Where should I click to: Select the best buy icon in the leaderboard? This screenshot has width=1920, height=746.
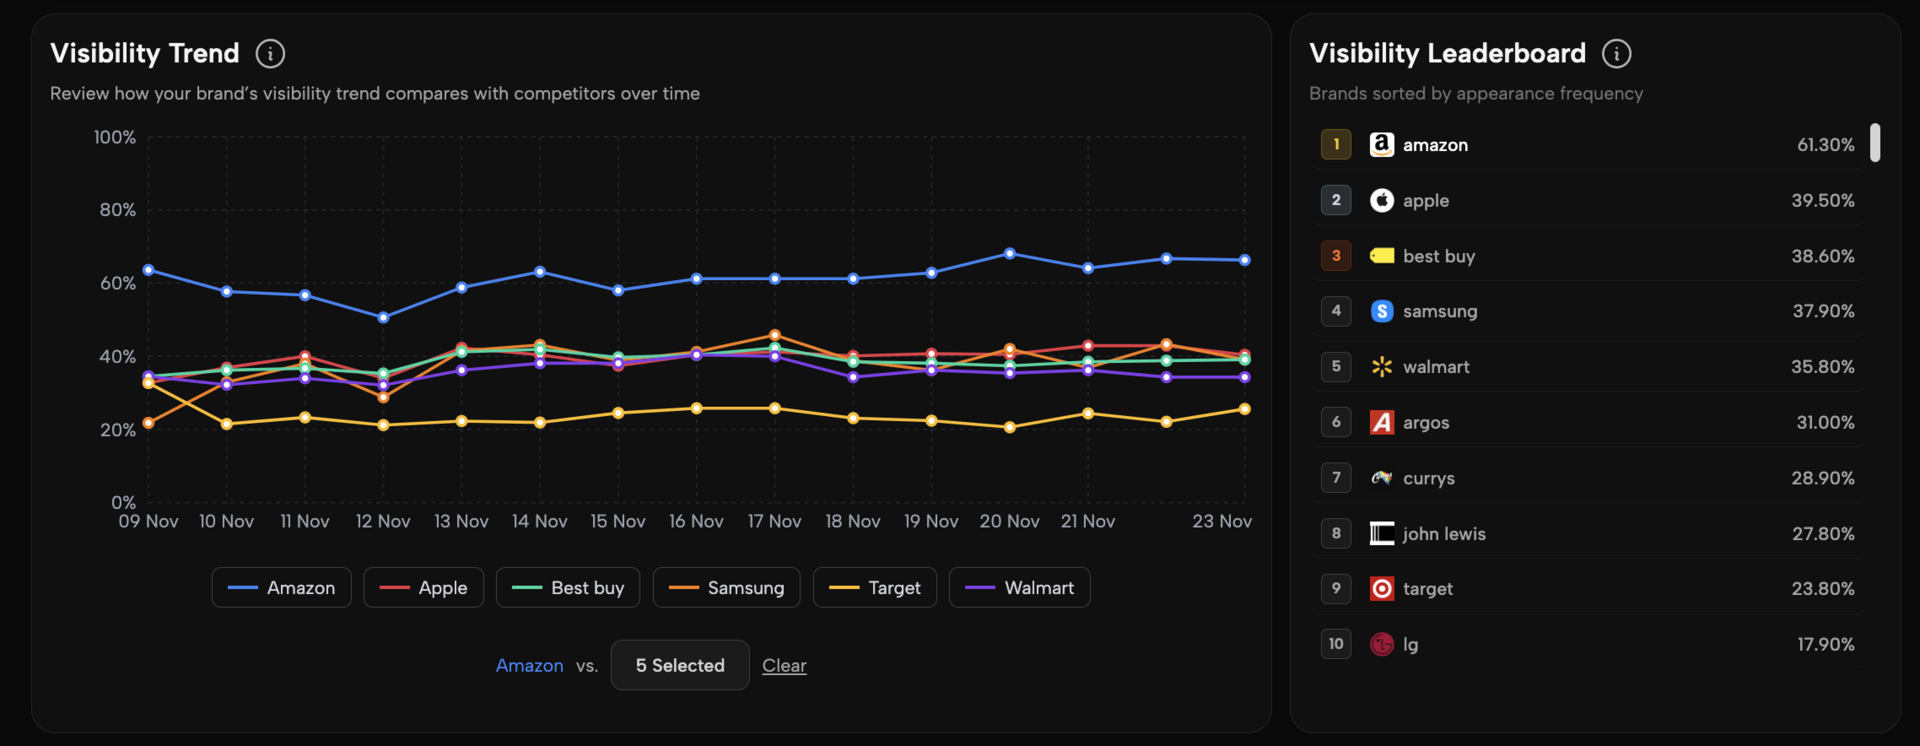click(x=1381, y=256)
